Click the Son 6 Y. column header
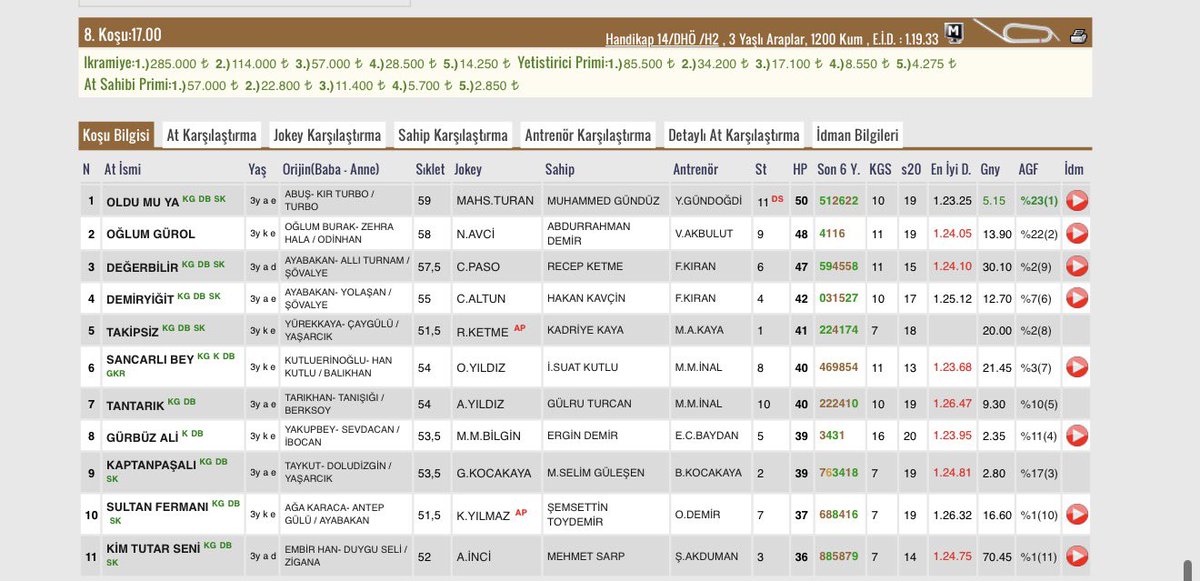The width and height of the screenshot is (1200, 581). [x=839, y=170]
